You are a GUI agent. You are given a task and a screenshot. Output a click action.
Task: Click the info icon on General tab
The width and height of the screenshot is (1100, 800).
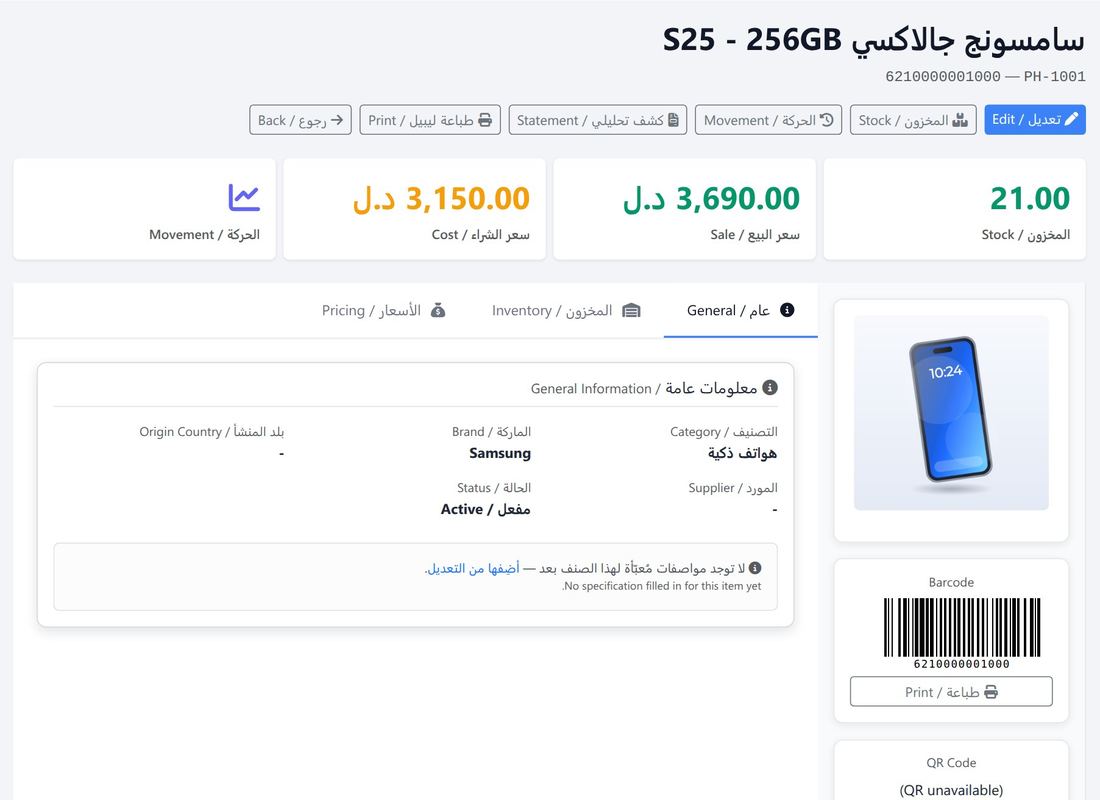(787, 310)
